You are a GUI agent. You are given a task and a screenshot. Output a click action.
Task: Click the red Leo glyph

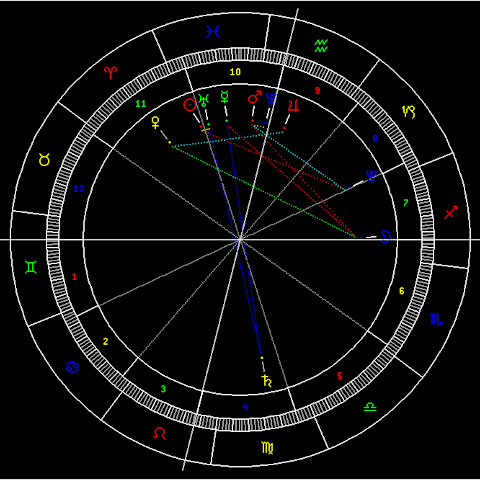coord(160,433)
